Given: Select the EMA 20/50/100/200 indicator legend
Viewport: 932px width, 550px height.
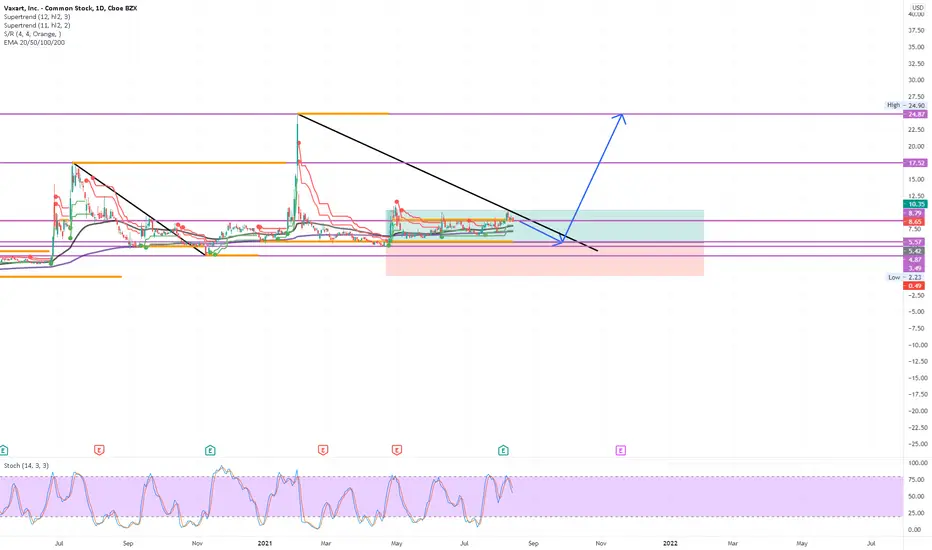Looking at the screenshot, I should click(34, 43).
